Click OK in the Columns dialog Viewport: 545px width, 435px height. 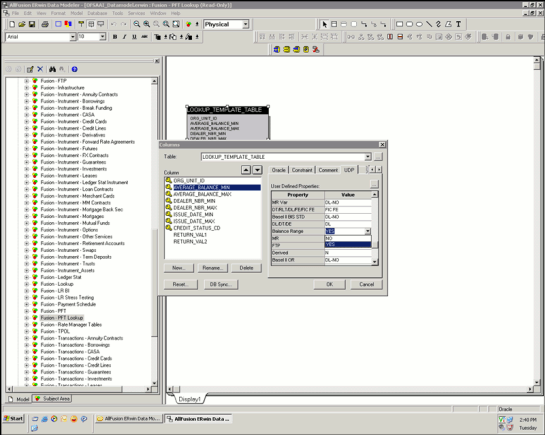[x=330, y=285]
